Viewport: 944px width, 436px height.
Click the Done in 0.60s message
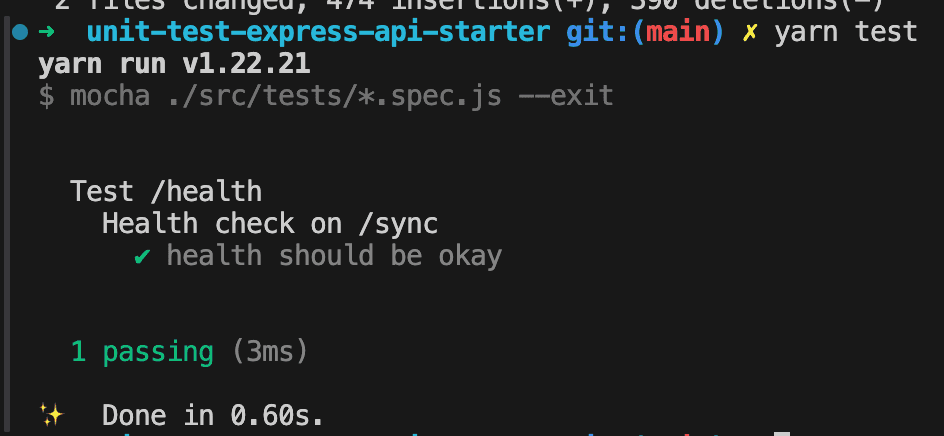point(213,416)
